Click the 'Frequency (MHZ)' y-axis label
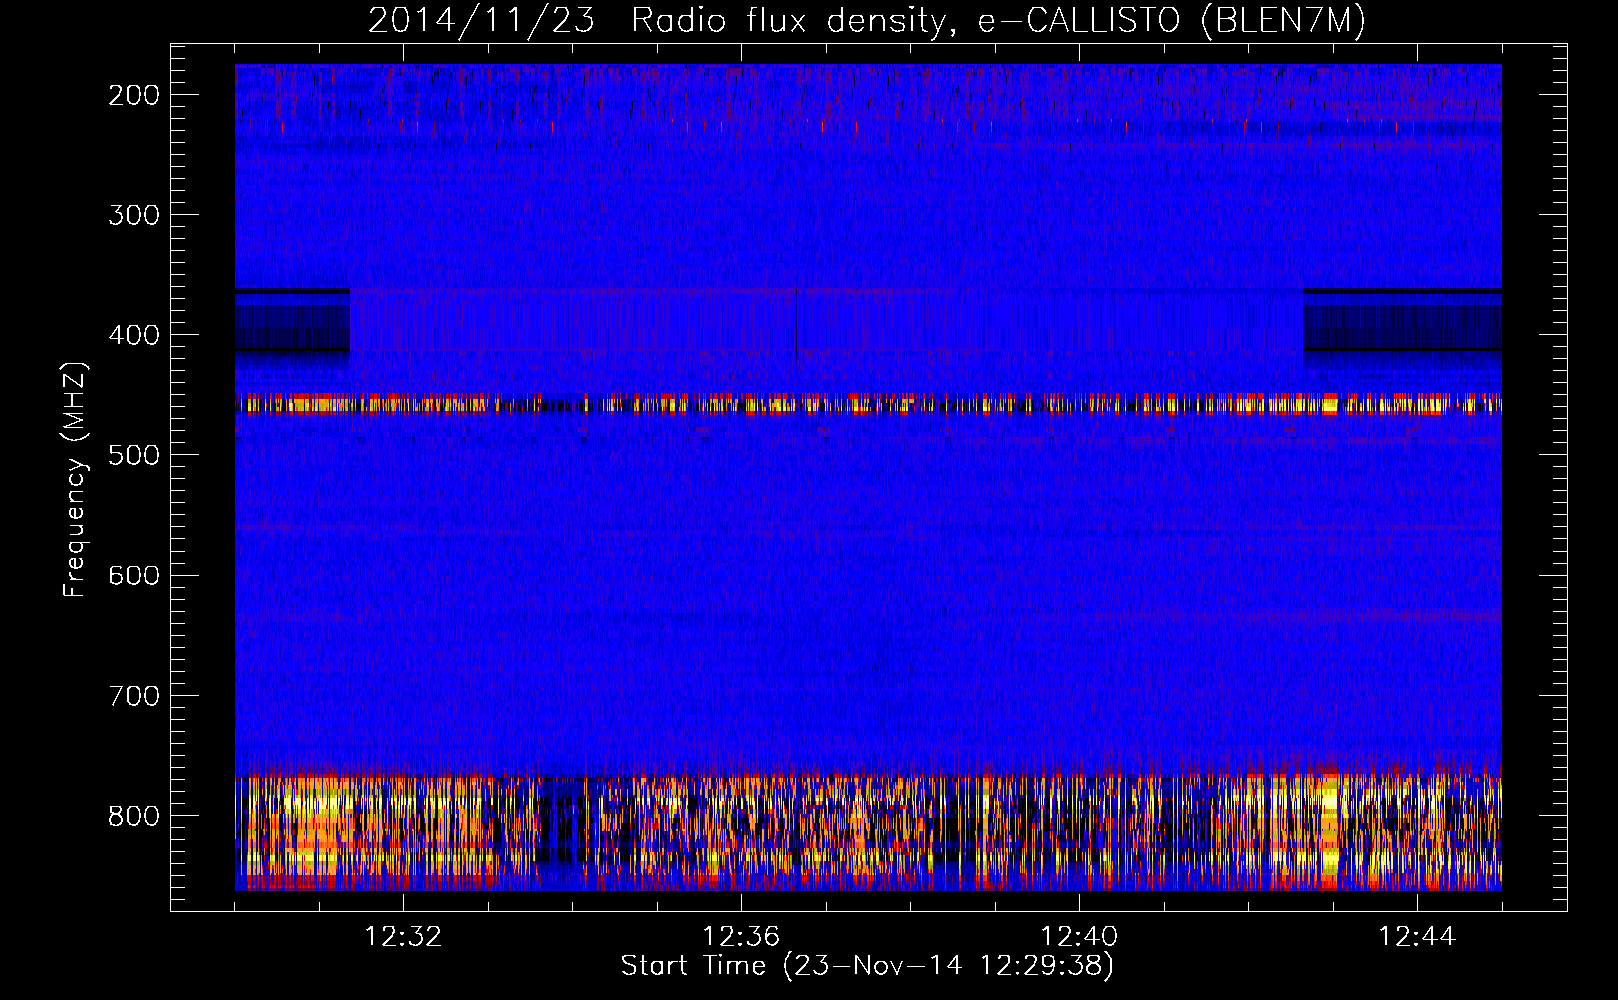Viewport: 1618px width, 1000px height. (75, 479)
